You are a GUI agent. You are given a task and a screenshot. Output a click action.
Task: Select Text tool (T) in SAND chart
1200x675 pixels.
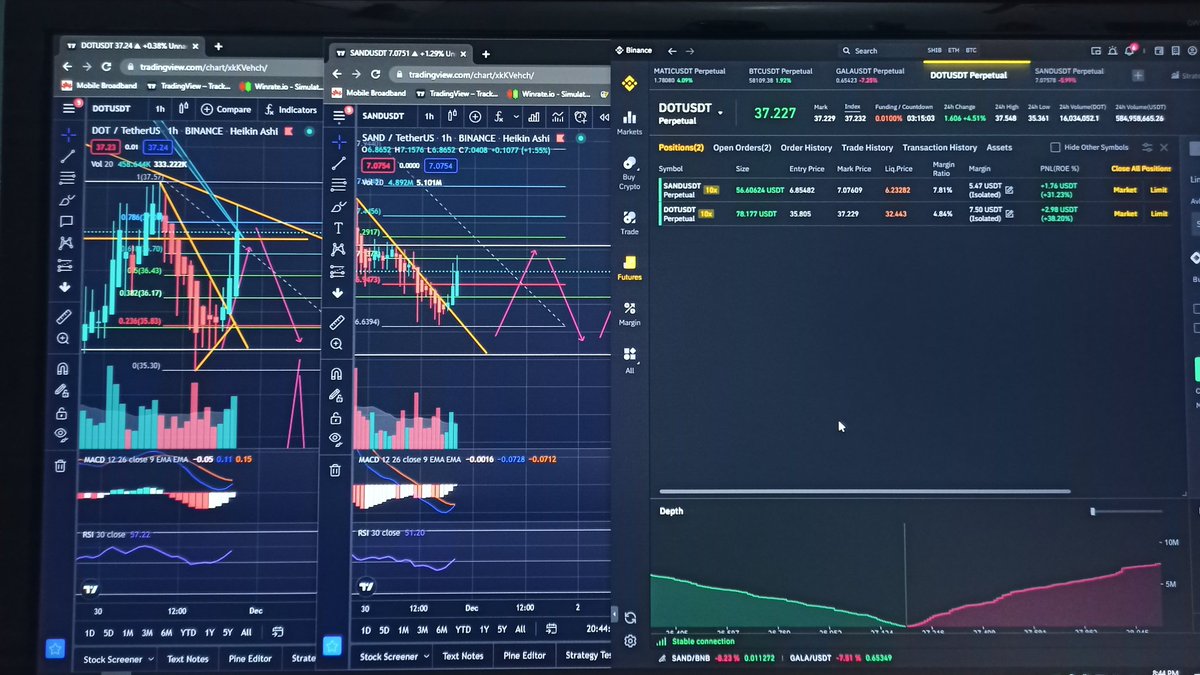tap(339, 228)
